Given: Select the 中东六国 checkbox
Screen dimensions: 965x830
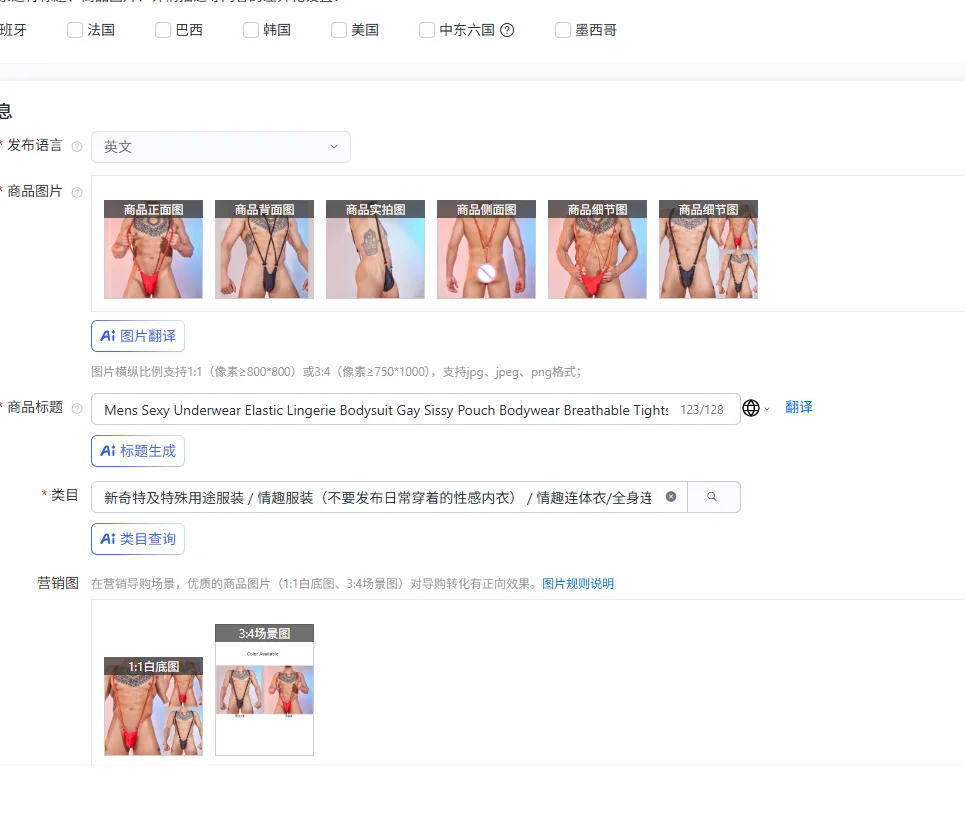Looking at the screenshot, I should click(x=426, y=30).
